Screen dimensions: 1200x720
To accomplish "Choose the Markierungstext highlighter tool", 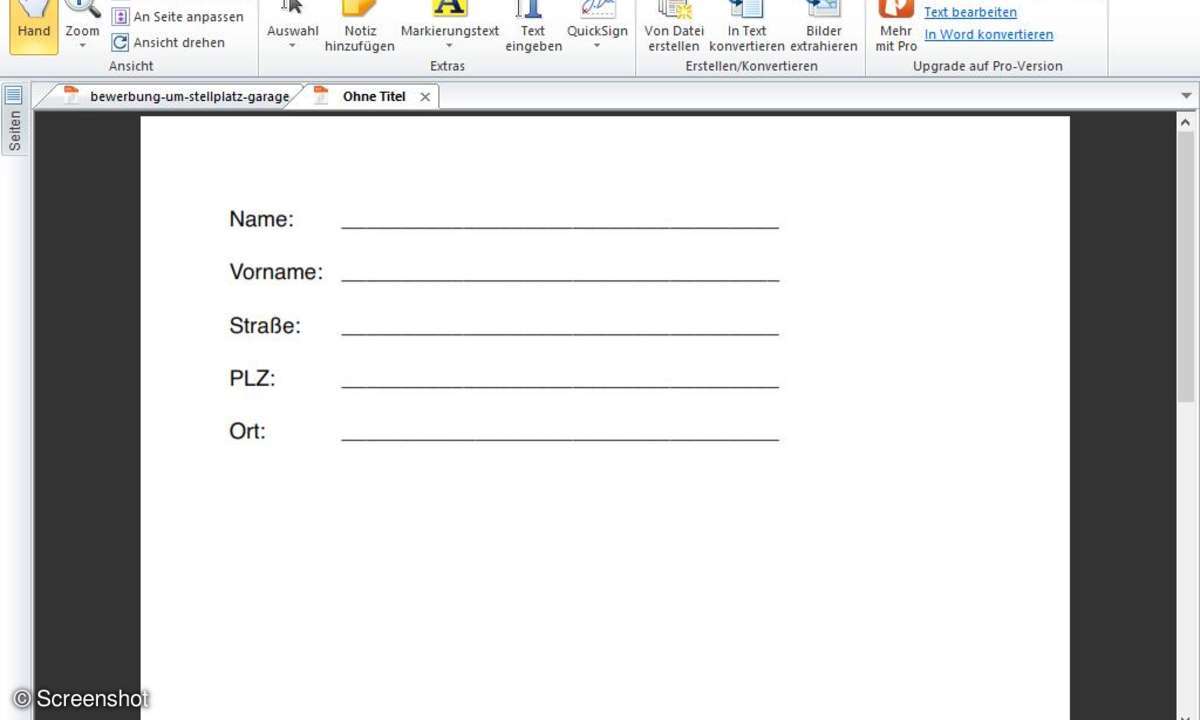I will pyautogui.click(x=450, y=20).
